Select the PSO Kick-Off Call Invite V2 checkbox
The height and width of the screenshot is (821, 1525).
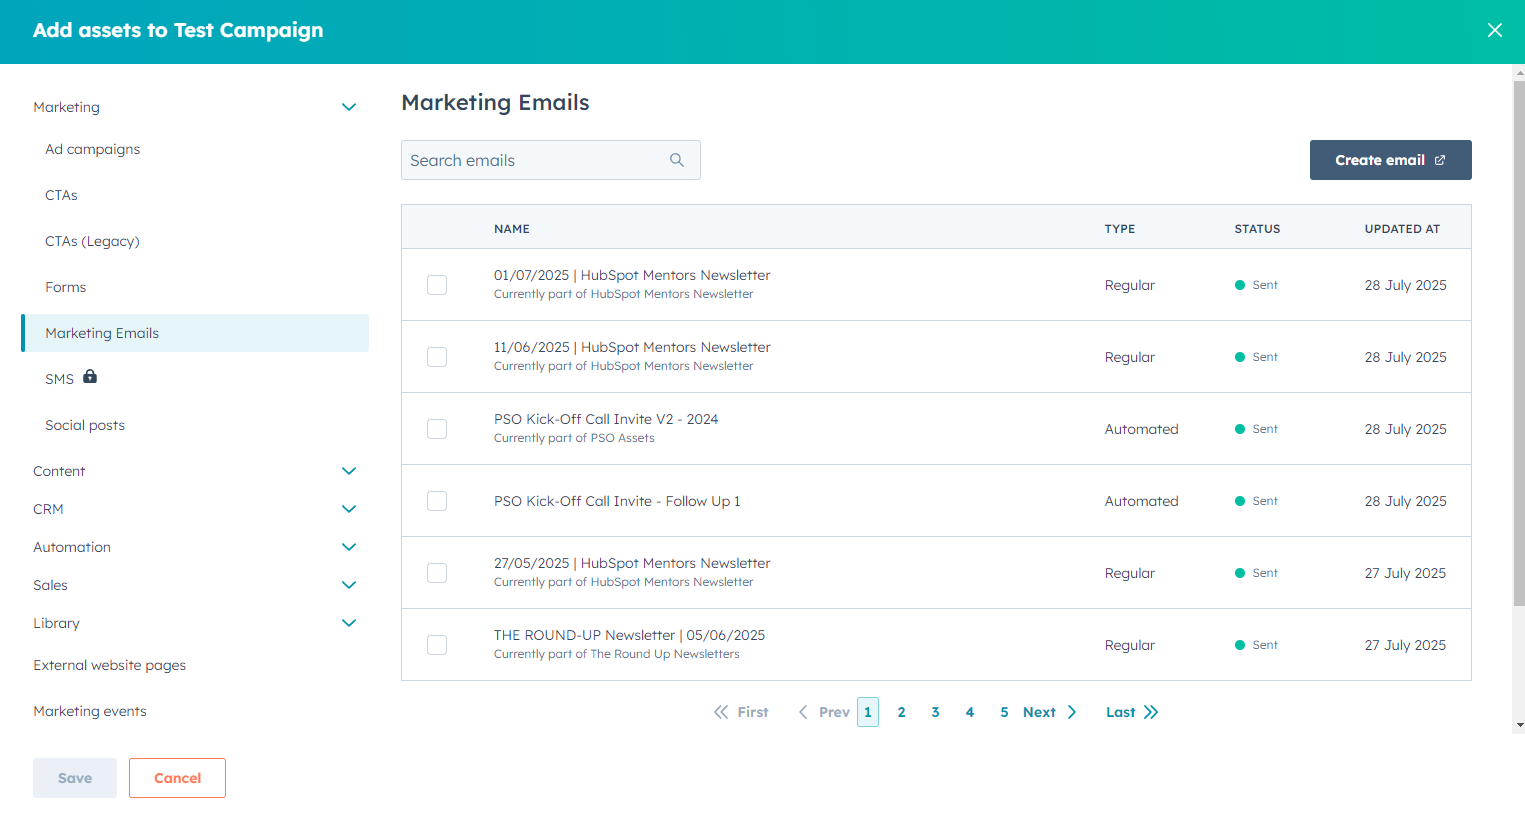pos(436,428)
